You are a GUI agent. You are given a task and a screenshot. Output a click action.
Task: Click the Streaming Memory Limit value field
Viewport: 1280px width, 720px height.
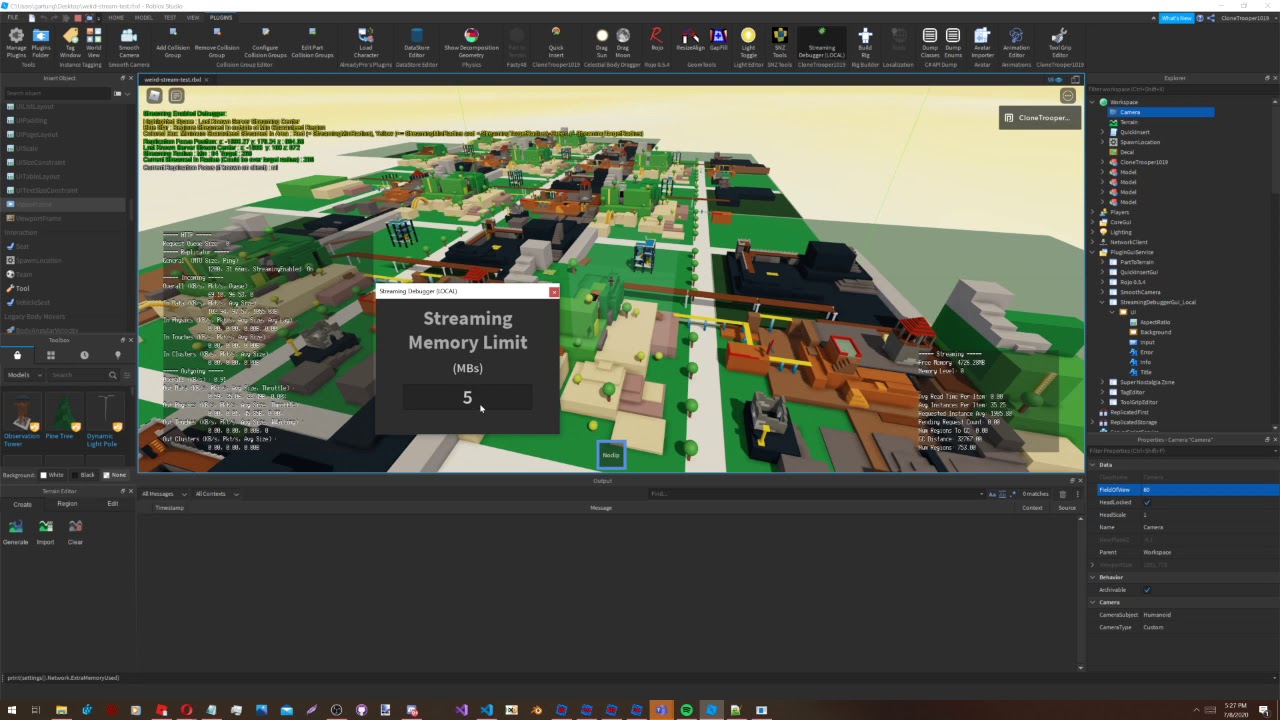467,398
